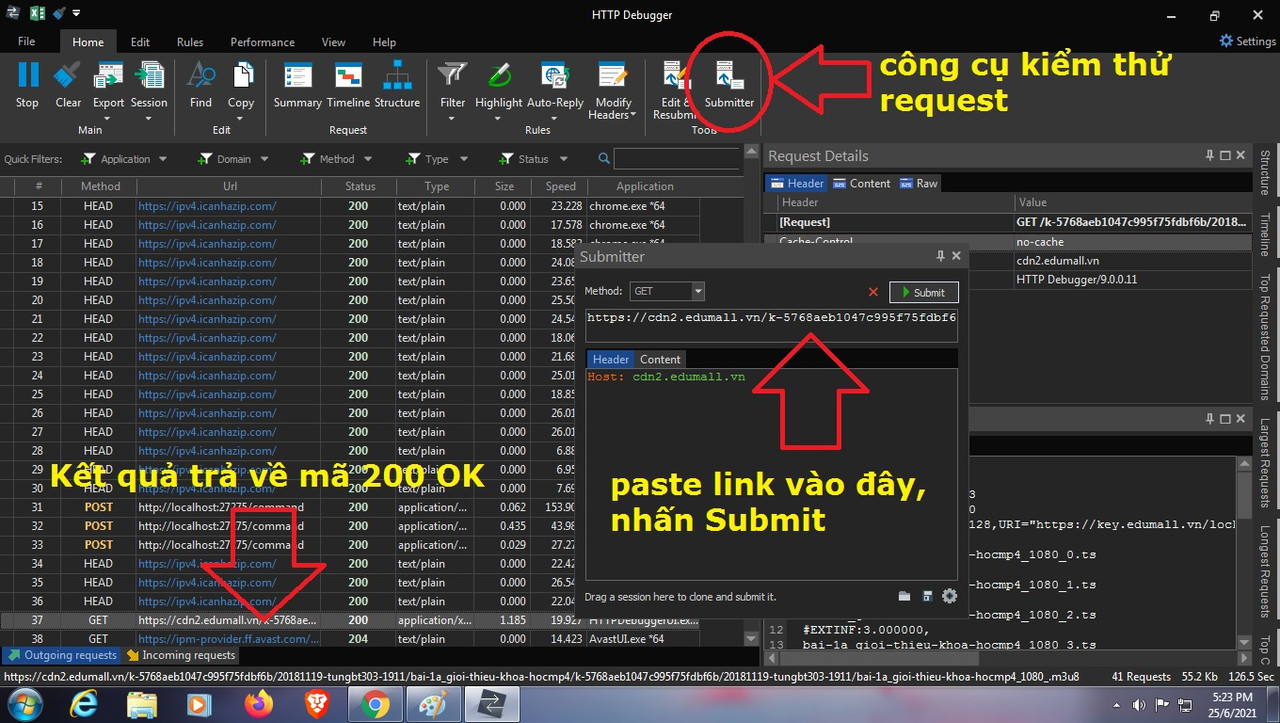Viewport: 1280px width, 723px height.
Task: Open the File menu
Action: 27,42
